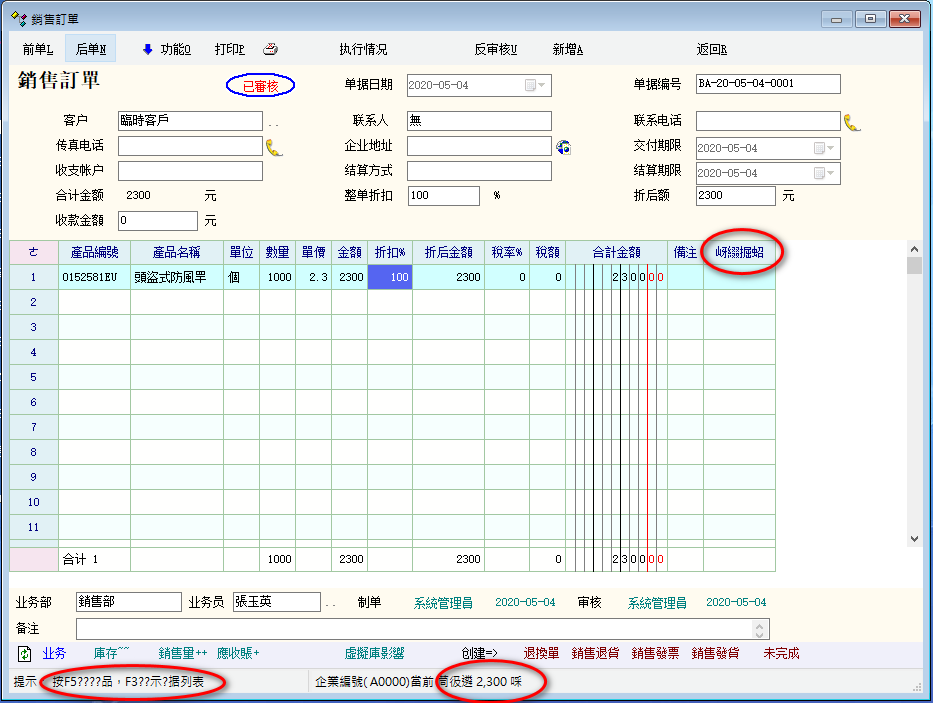Click the scroll-down arrow of the table scrollbar
The image size is (933, 703).
click(x=913, y=538)
